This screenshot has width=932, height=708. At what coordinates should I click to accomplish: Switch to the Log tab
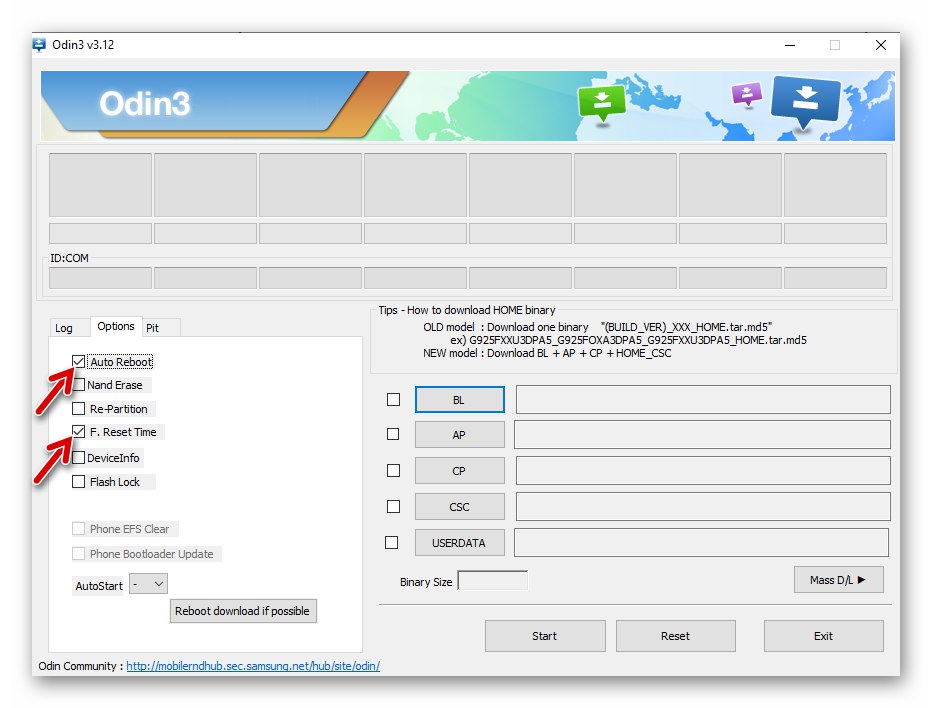66,327
